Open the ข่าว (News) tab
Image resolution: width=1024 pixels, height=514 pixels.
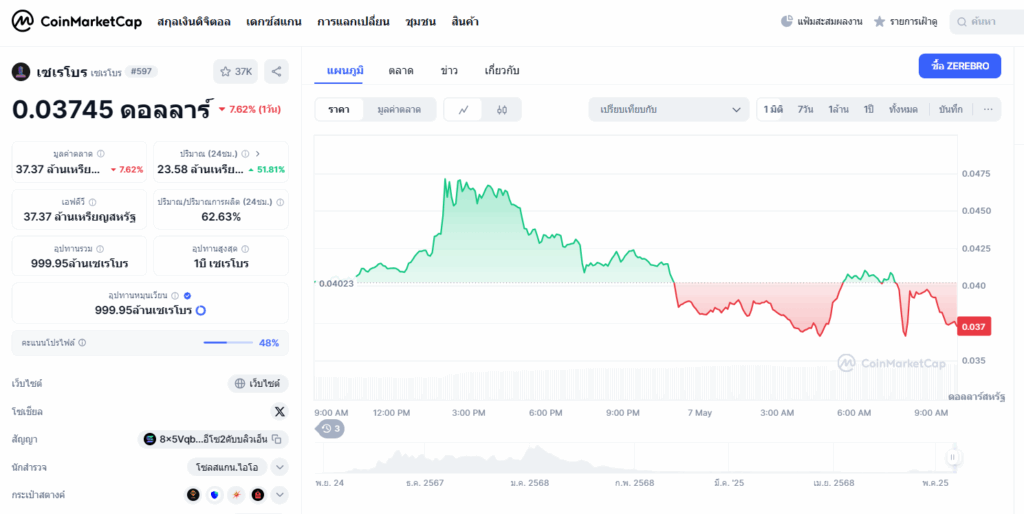point(449,70)
